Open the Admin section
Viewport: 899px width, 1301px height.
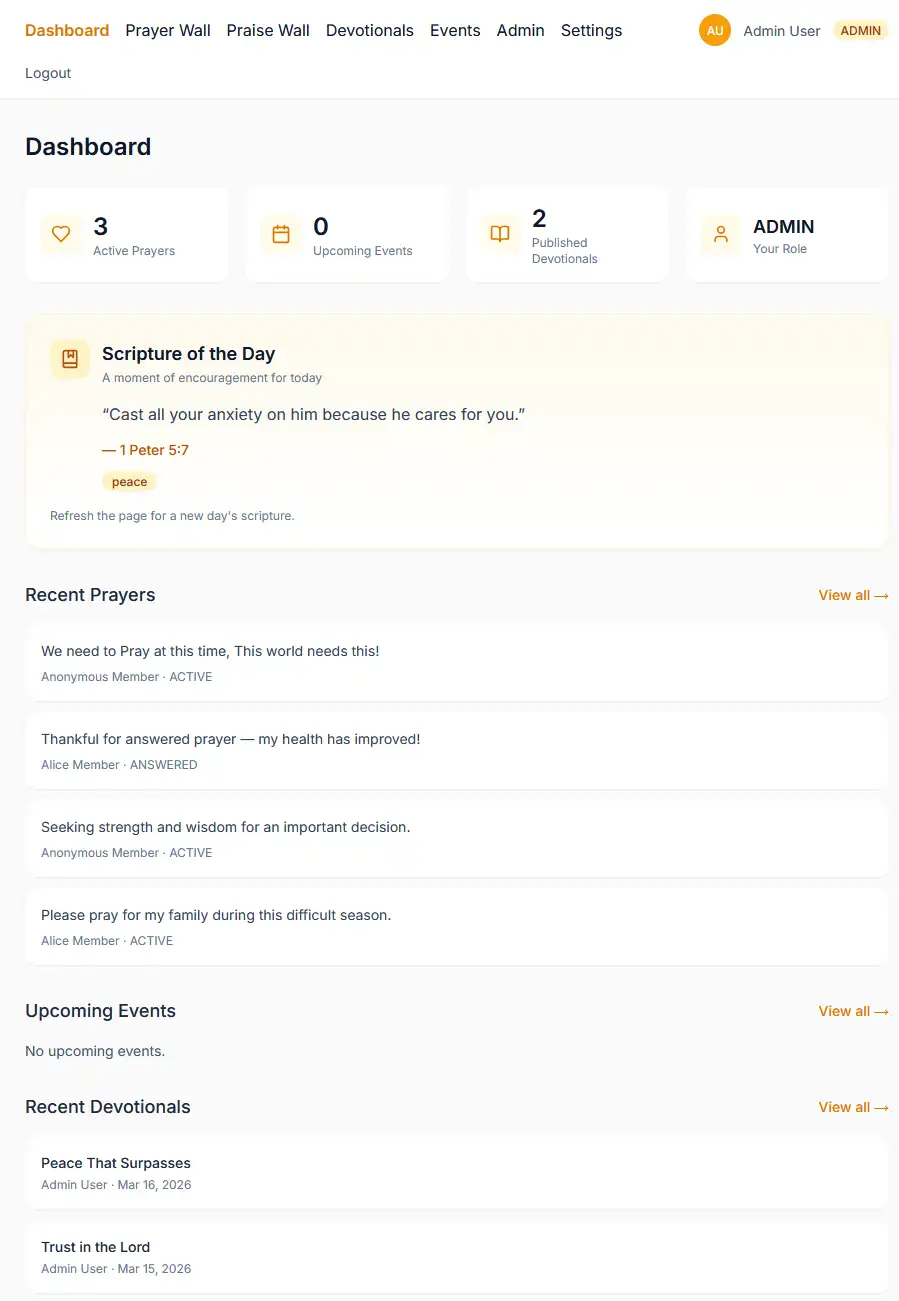point(521,30)
